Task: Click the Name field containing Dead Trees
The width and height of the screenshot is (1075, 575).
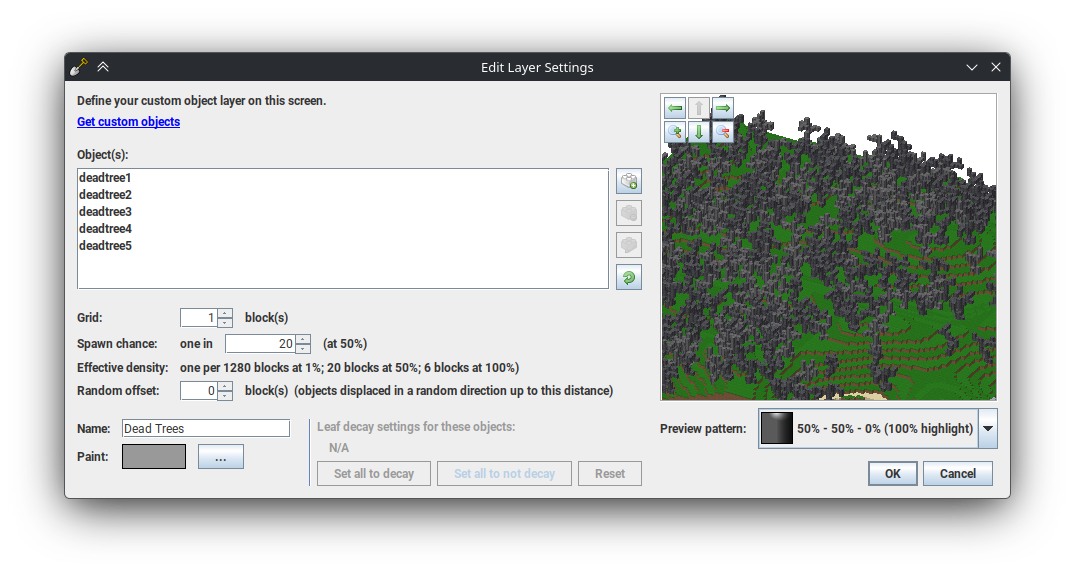Action: tap(205, 428)
